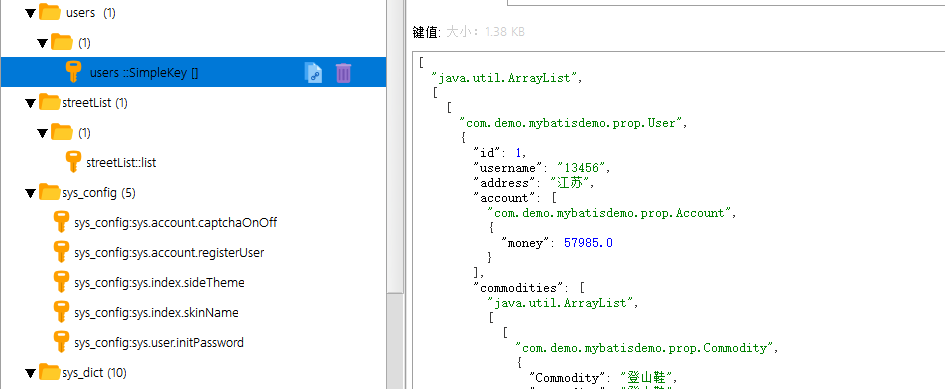Open sys_config:sys.account.captchaOnOff key
The image size is (945, 389).
pyautogui.click(x=175, y=223)
